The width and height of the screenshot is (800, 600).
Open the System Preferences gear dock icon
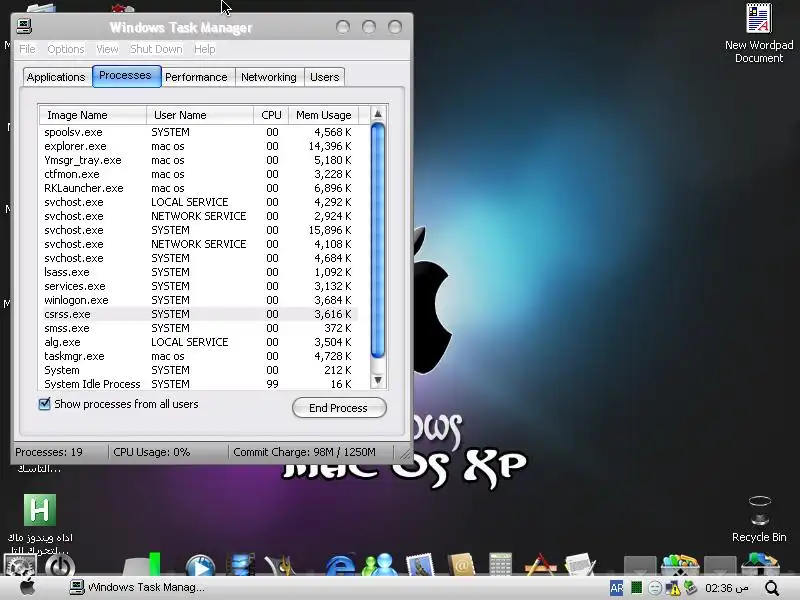click(x=19, y=565)
